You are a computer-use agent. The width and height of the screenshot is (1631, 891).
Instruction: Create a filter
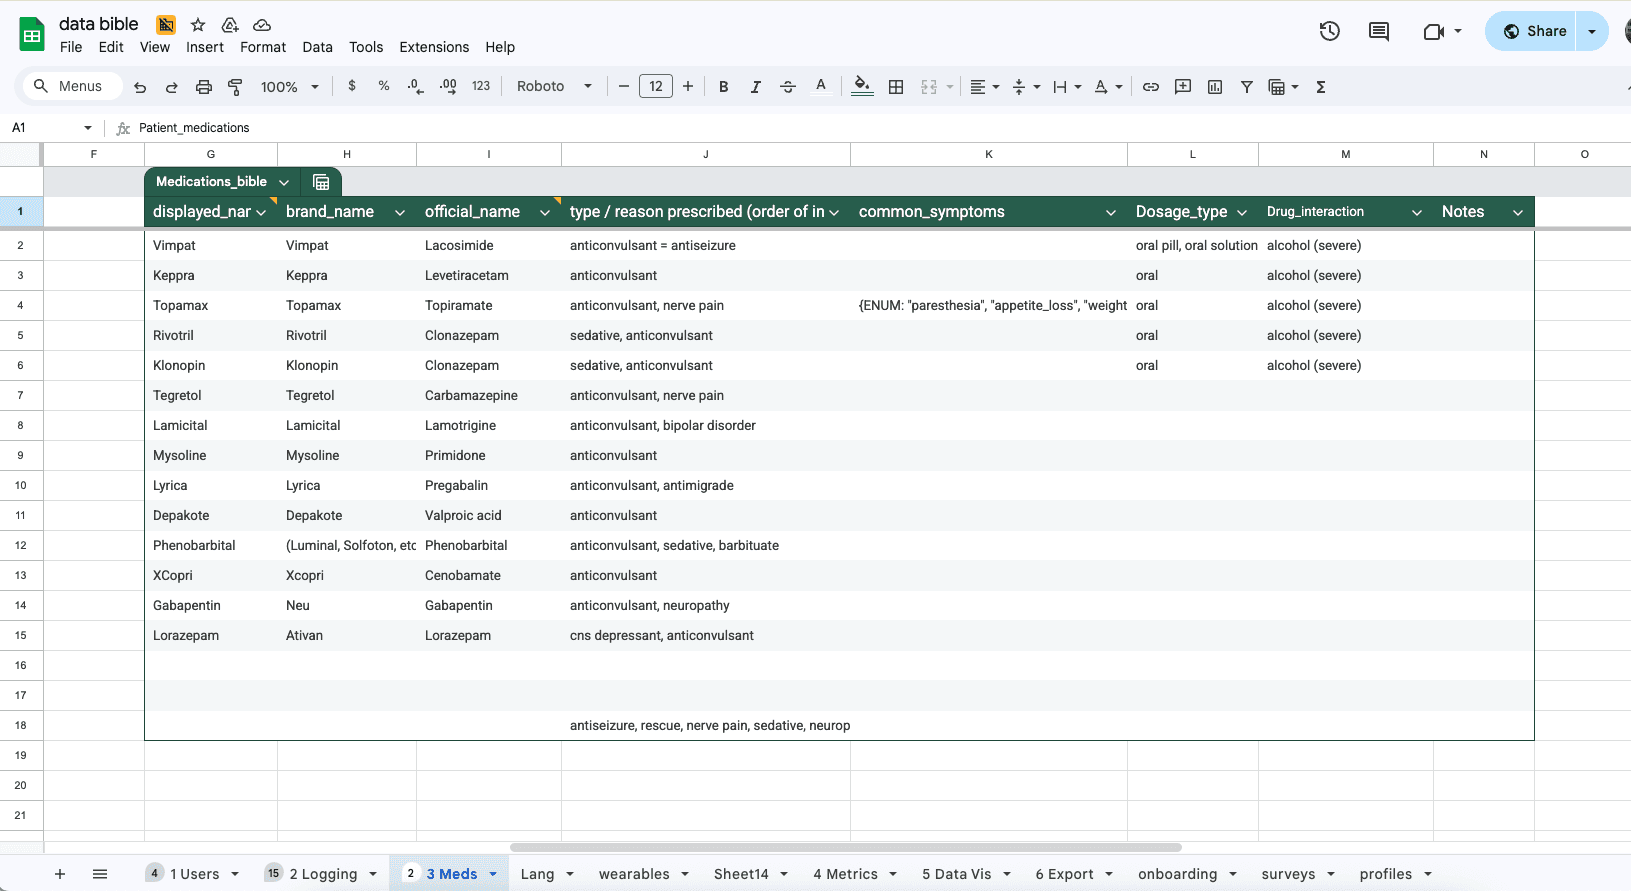[x=1247, y=87]
